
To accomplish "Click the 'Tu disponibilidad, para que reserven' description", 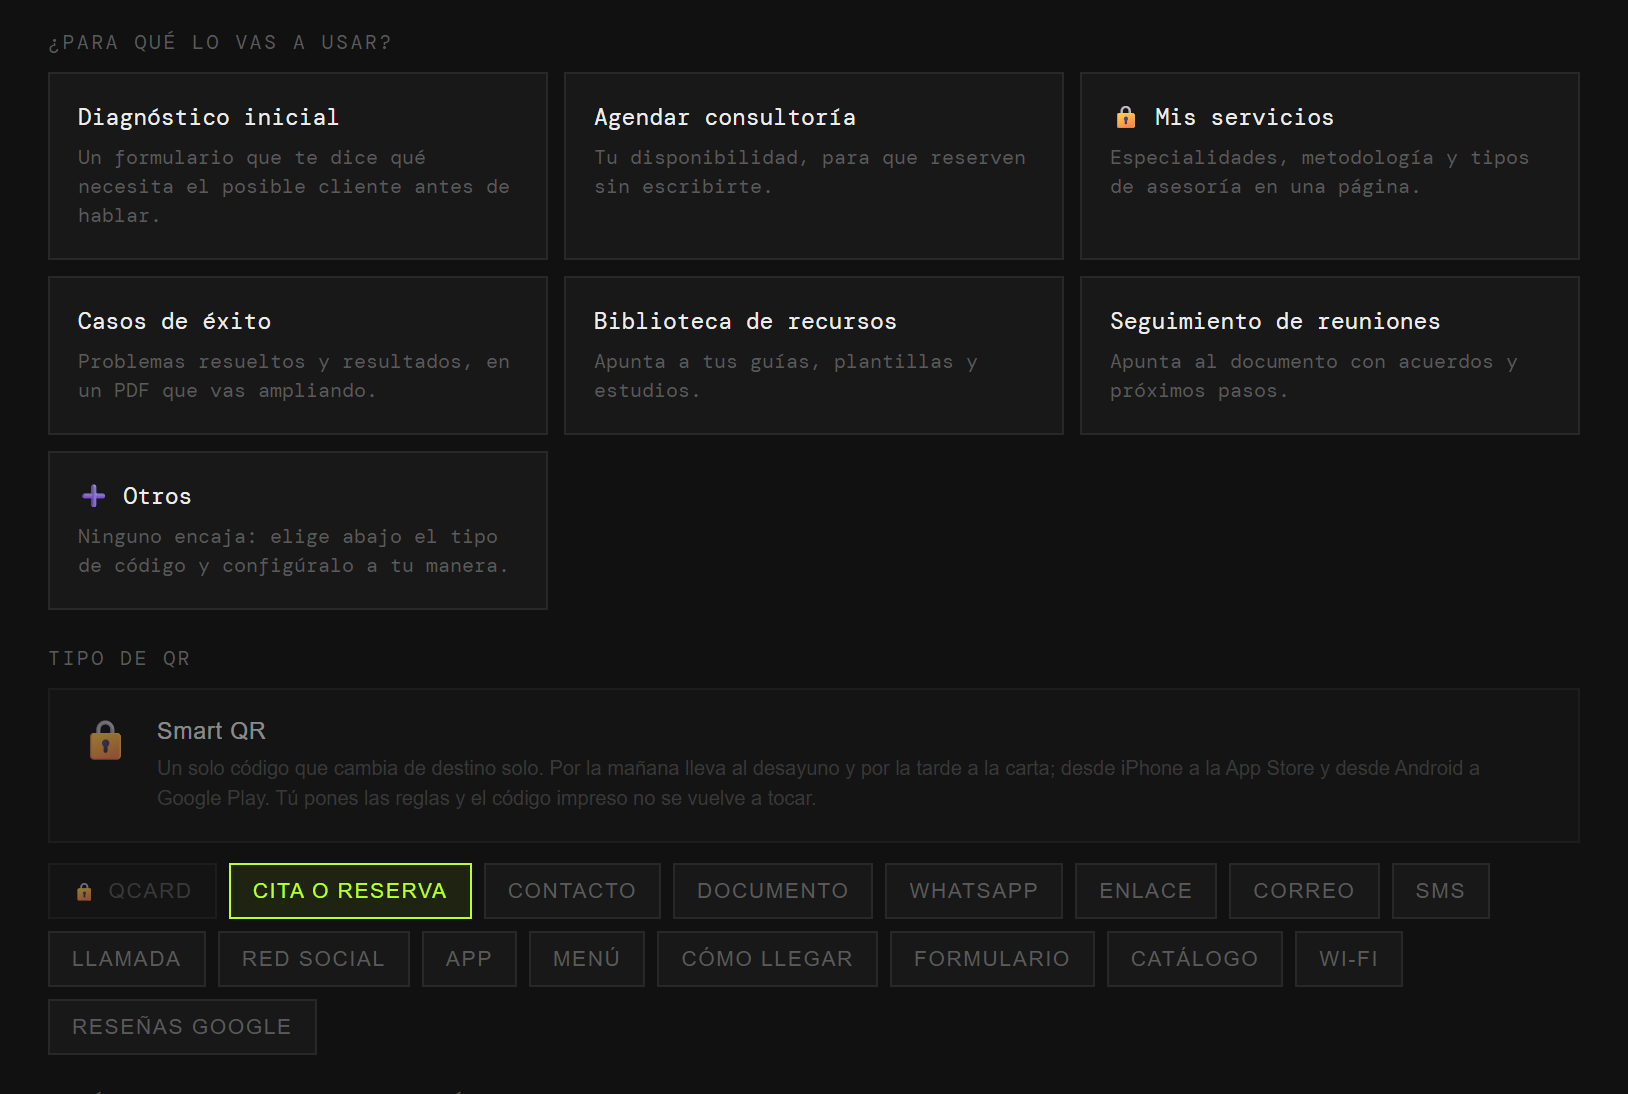I will (810, 172).
